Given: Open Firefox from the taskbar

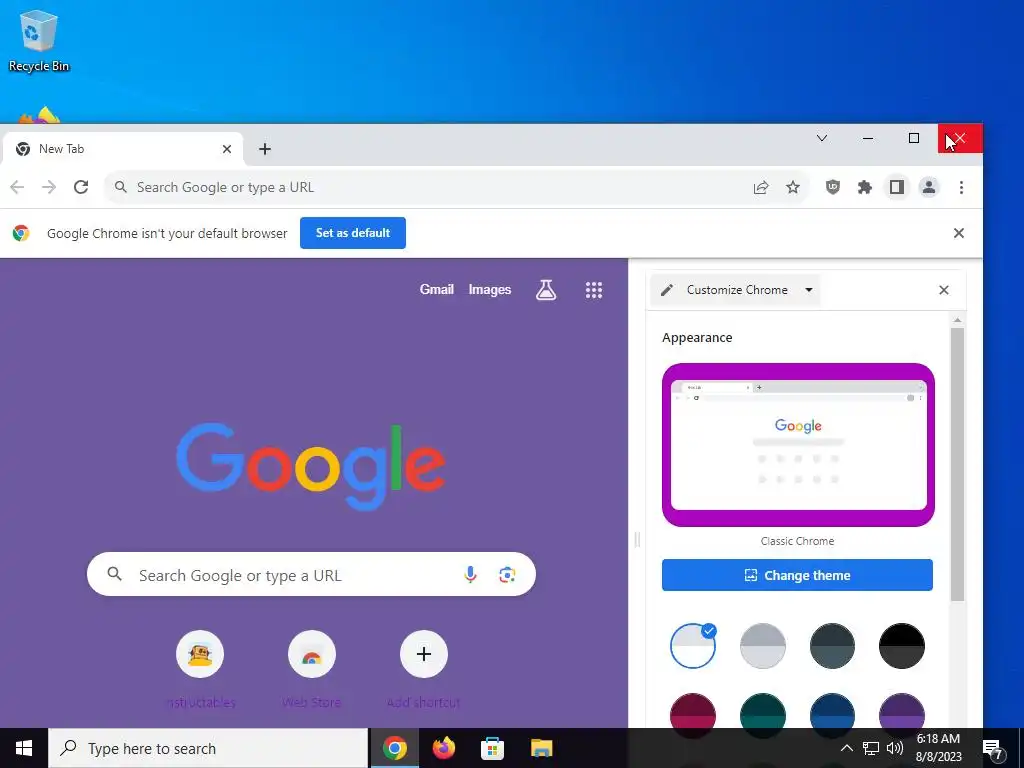Looking at the screenshot, I should click(443, 748).
